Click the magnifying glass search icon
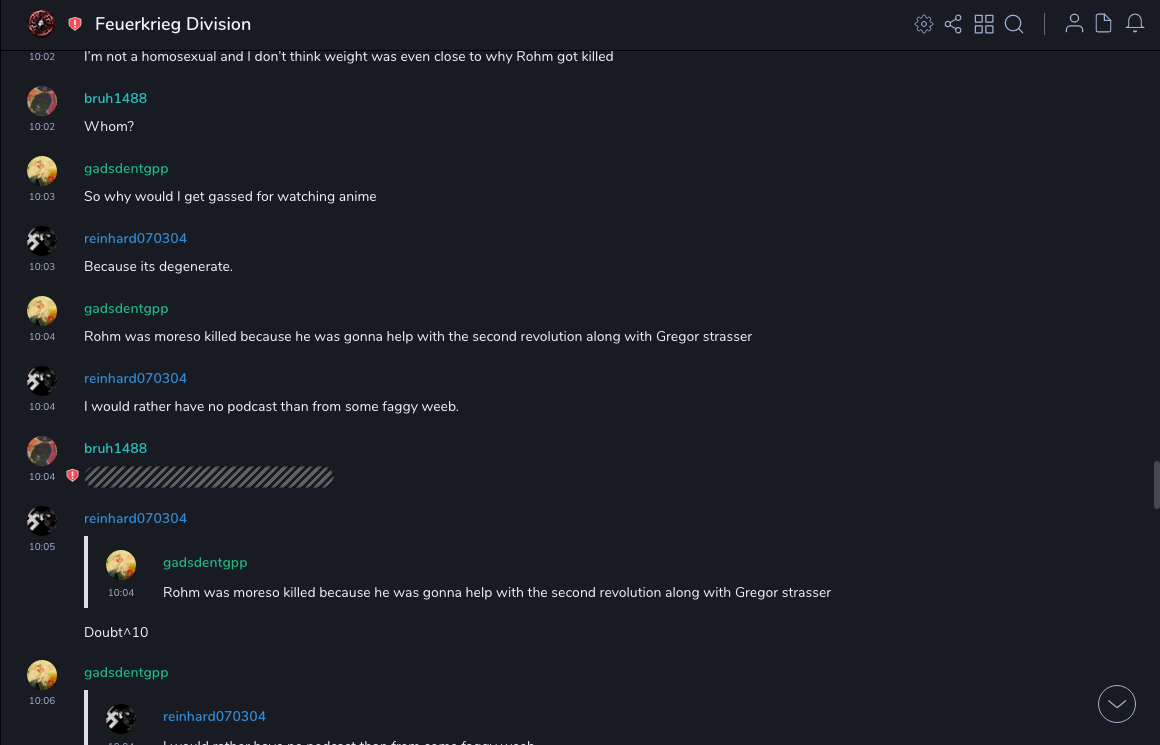The height and width of the screenshot is (745, 1160). pos(1014,24)
